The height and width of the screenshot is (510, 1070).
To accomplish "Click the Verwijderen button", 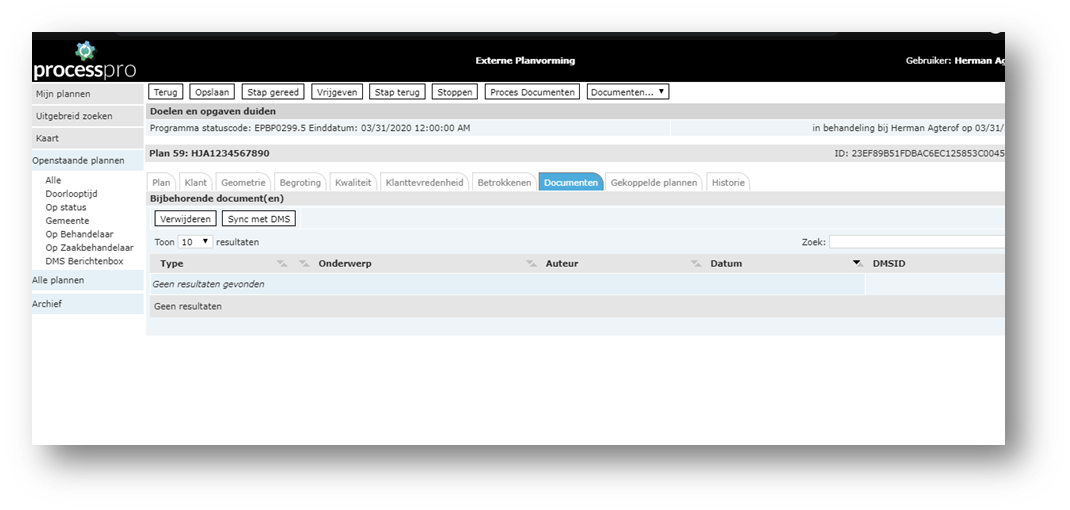I will coord(185,219).
